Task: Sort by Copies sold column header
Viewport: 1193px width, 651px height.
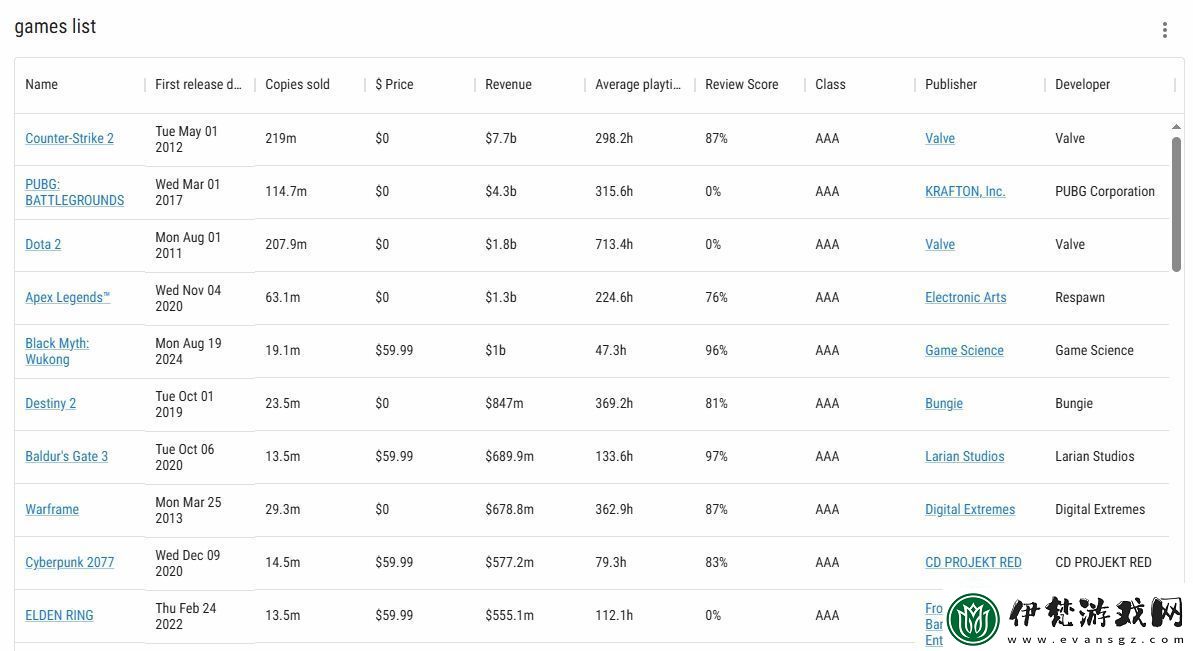Action: (297, 84)
